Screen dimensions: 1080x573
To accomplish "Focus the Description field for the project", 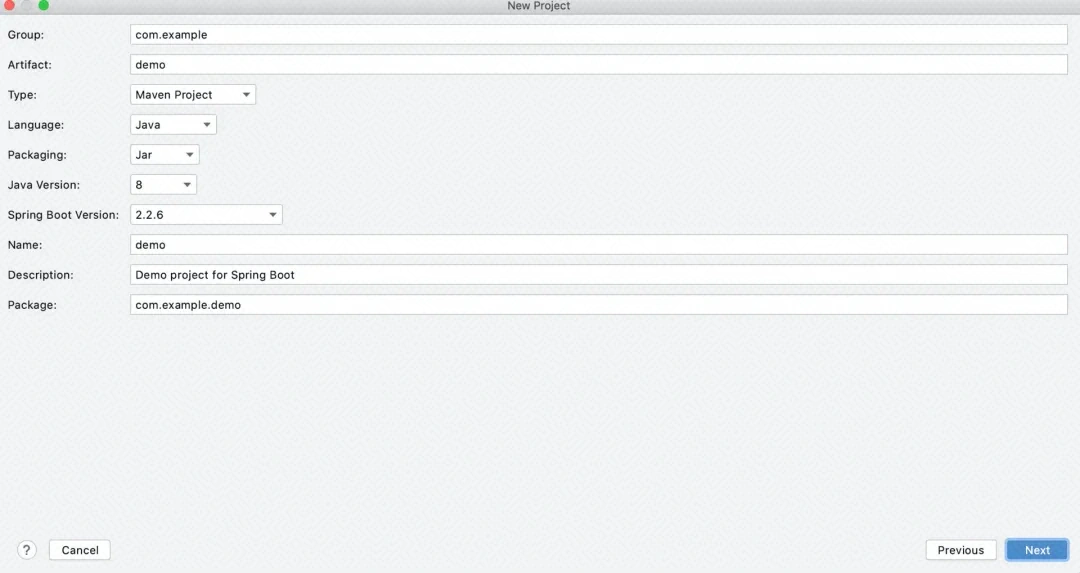I will coord(599,275).
